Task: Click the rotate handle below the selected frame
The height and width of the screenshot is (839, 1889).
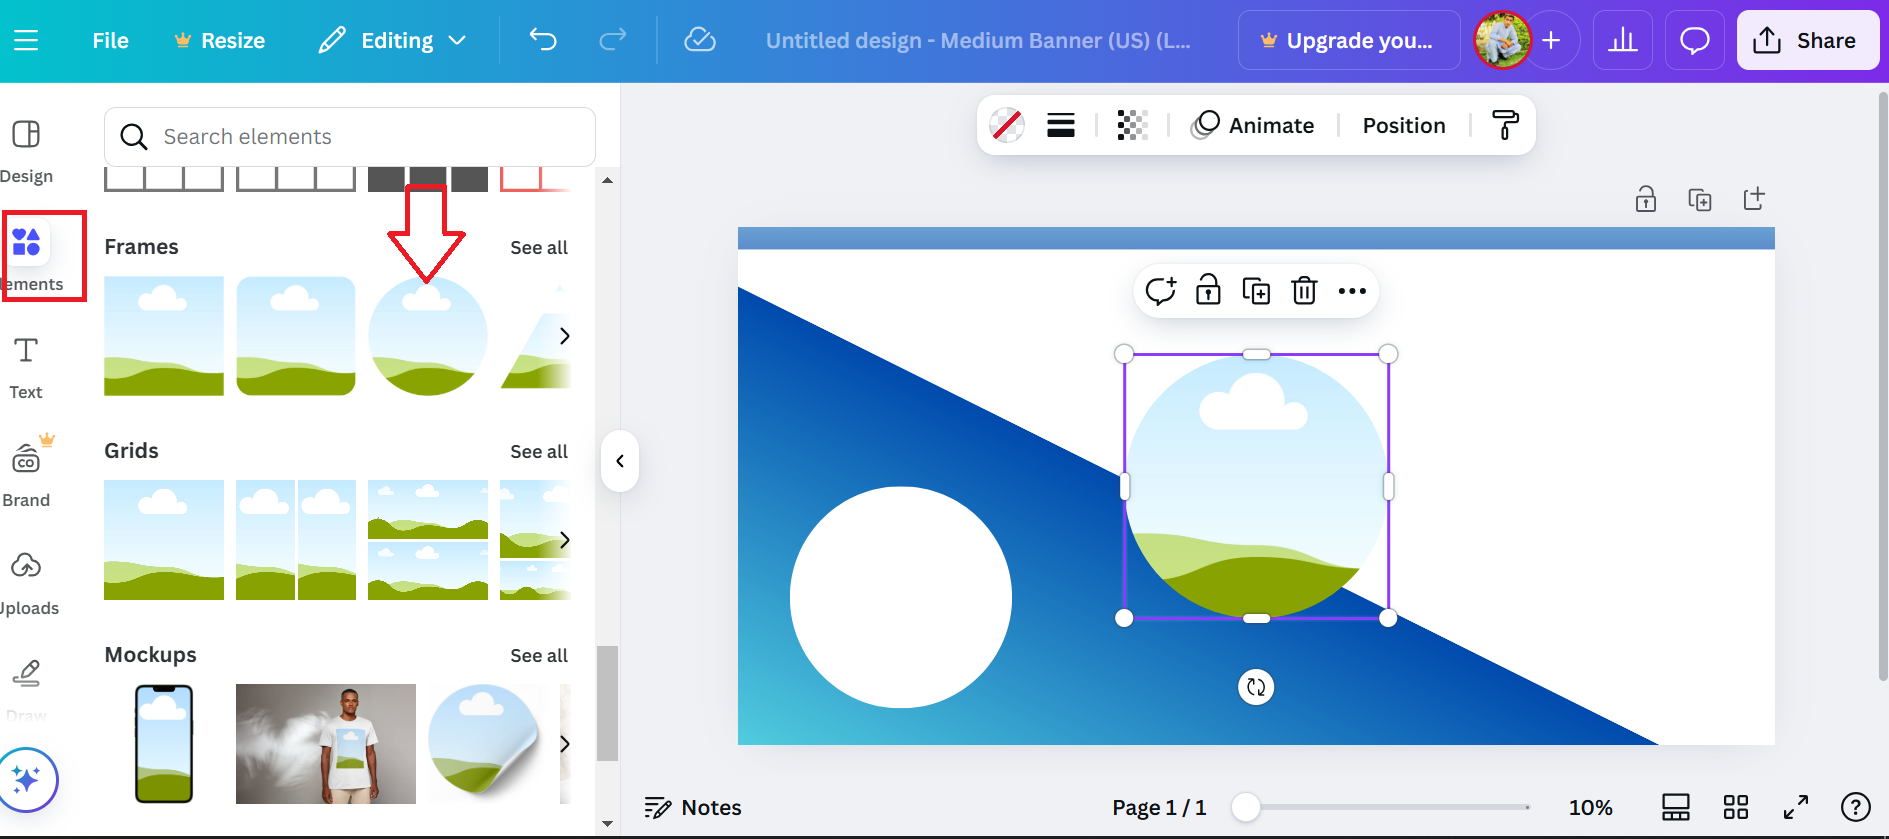Action: pyautogui.click(x=1256, y=687)
